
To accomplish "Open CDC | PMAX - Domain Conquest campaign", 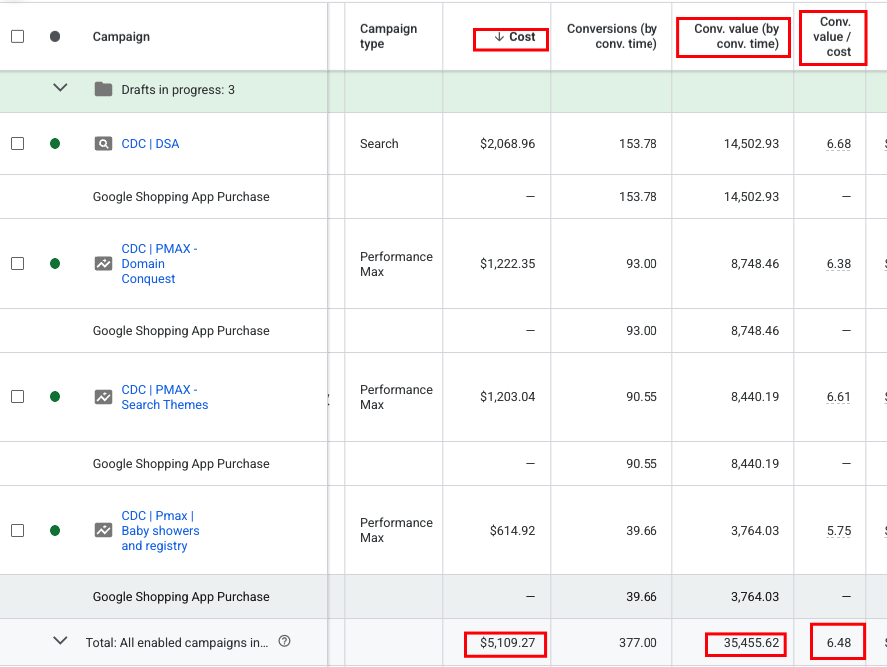I will point(159,264).
